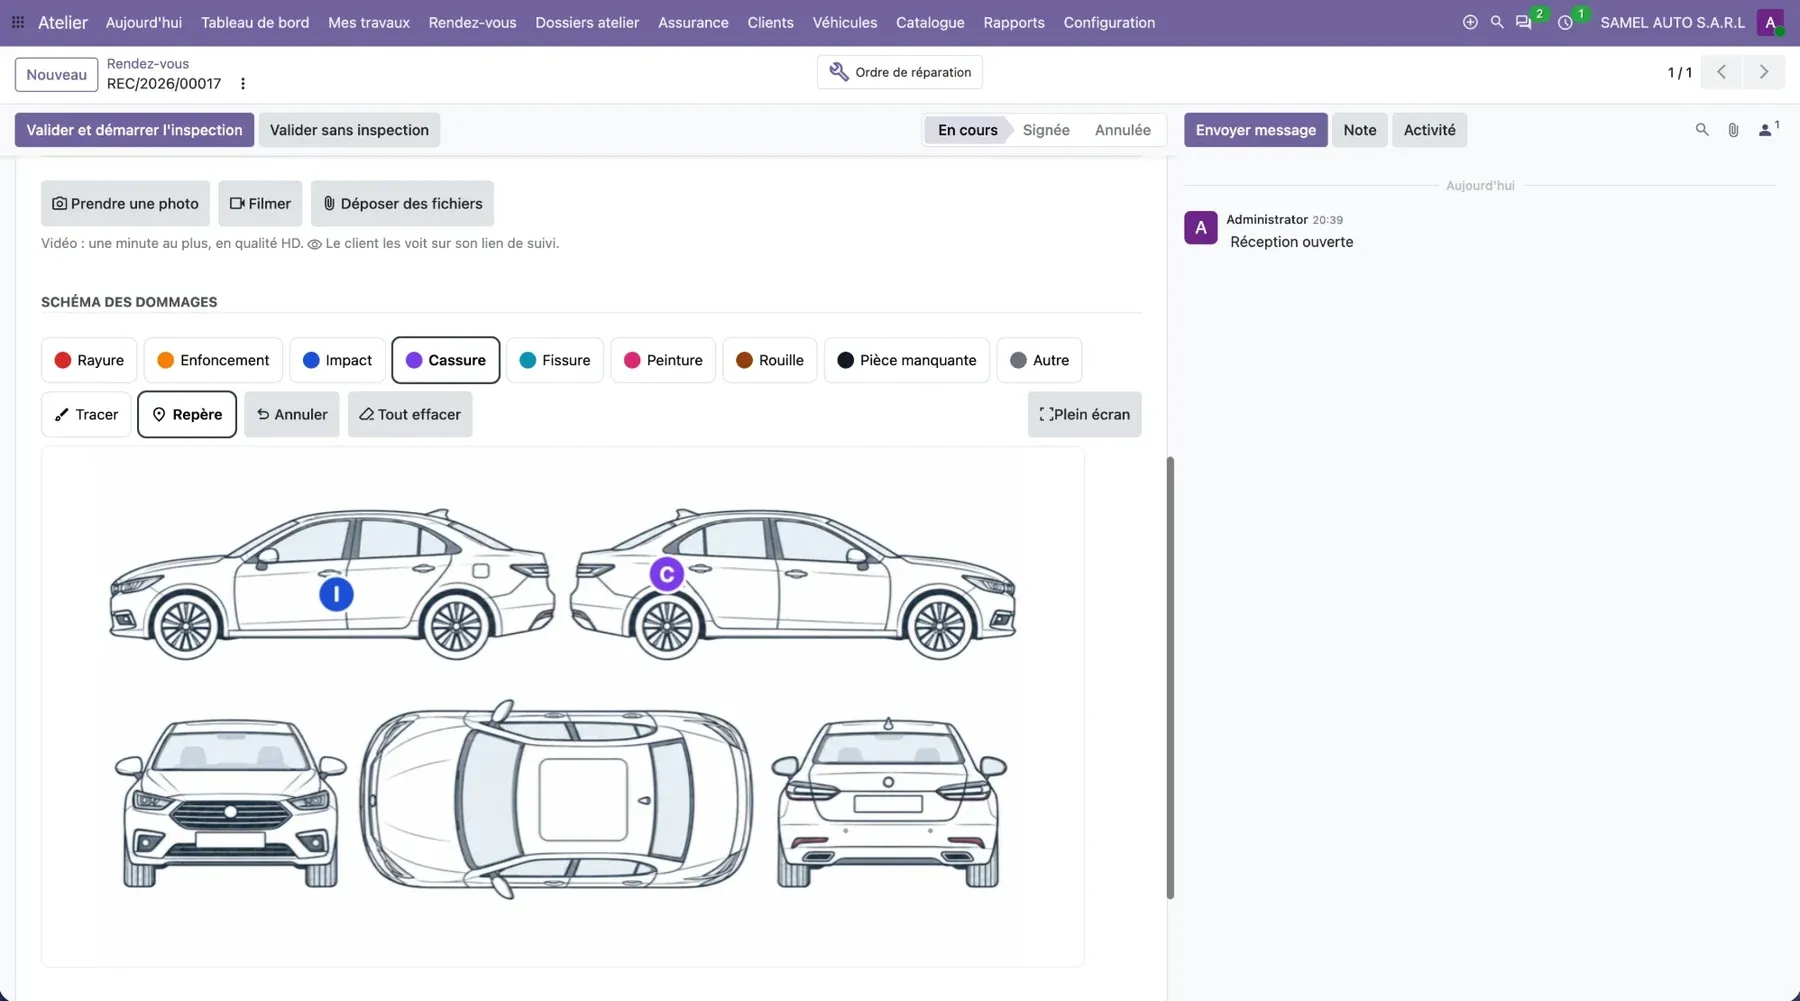Select the Pièce manquante damage type
The width and height of the screenshot is (1800, 1001).
[907, 360]
